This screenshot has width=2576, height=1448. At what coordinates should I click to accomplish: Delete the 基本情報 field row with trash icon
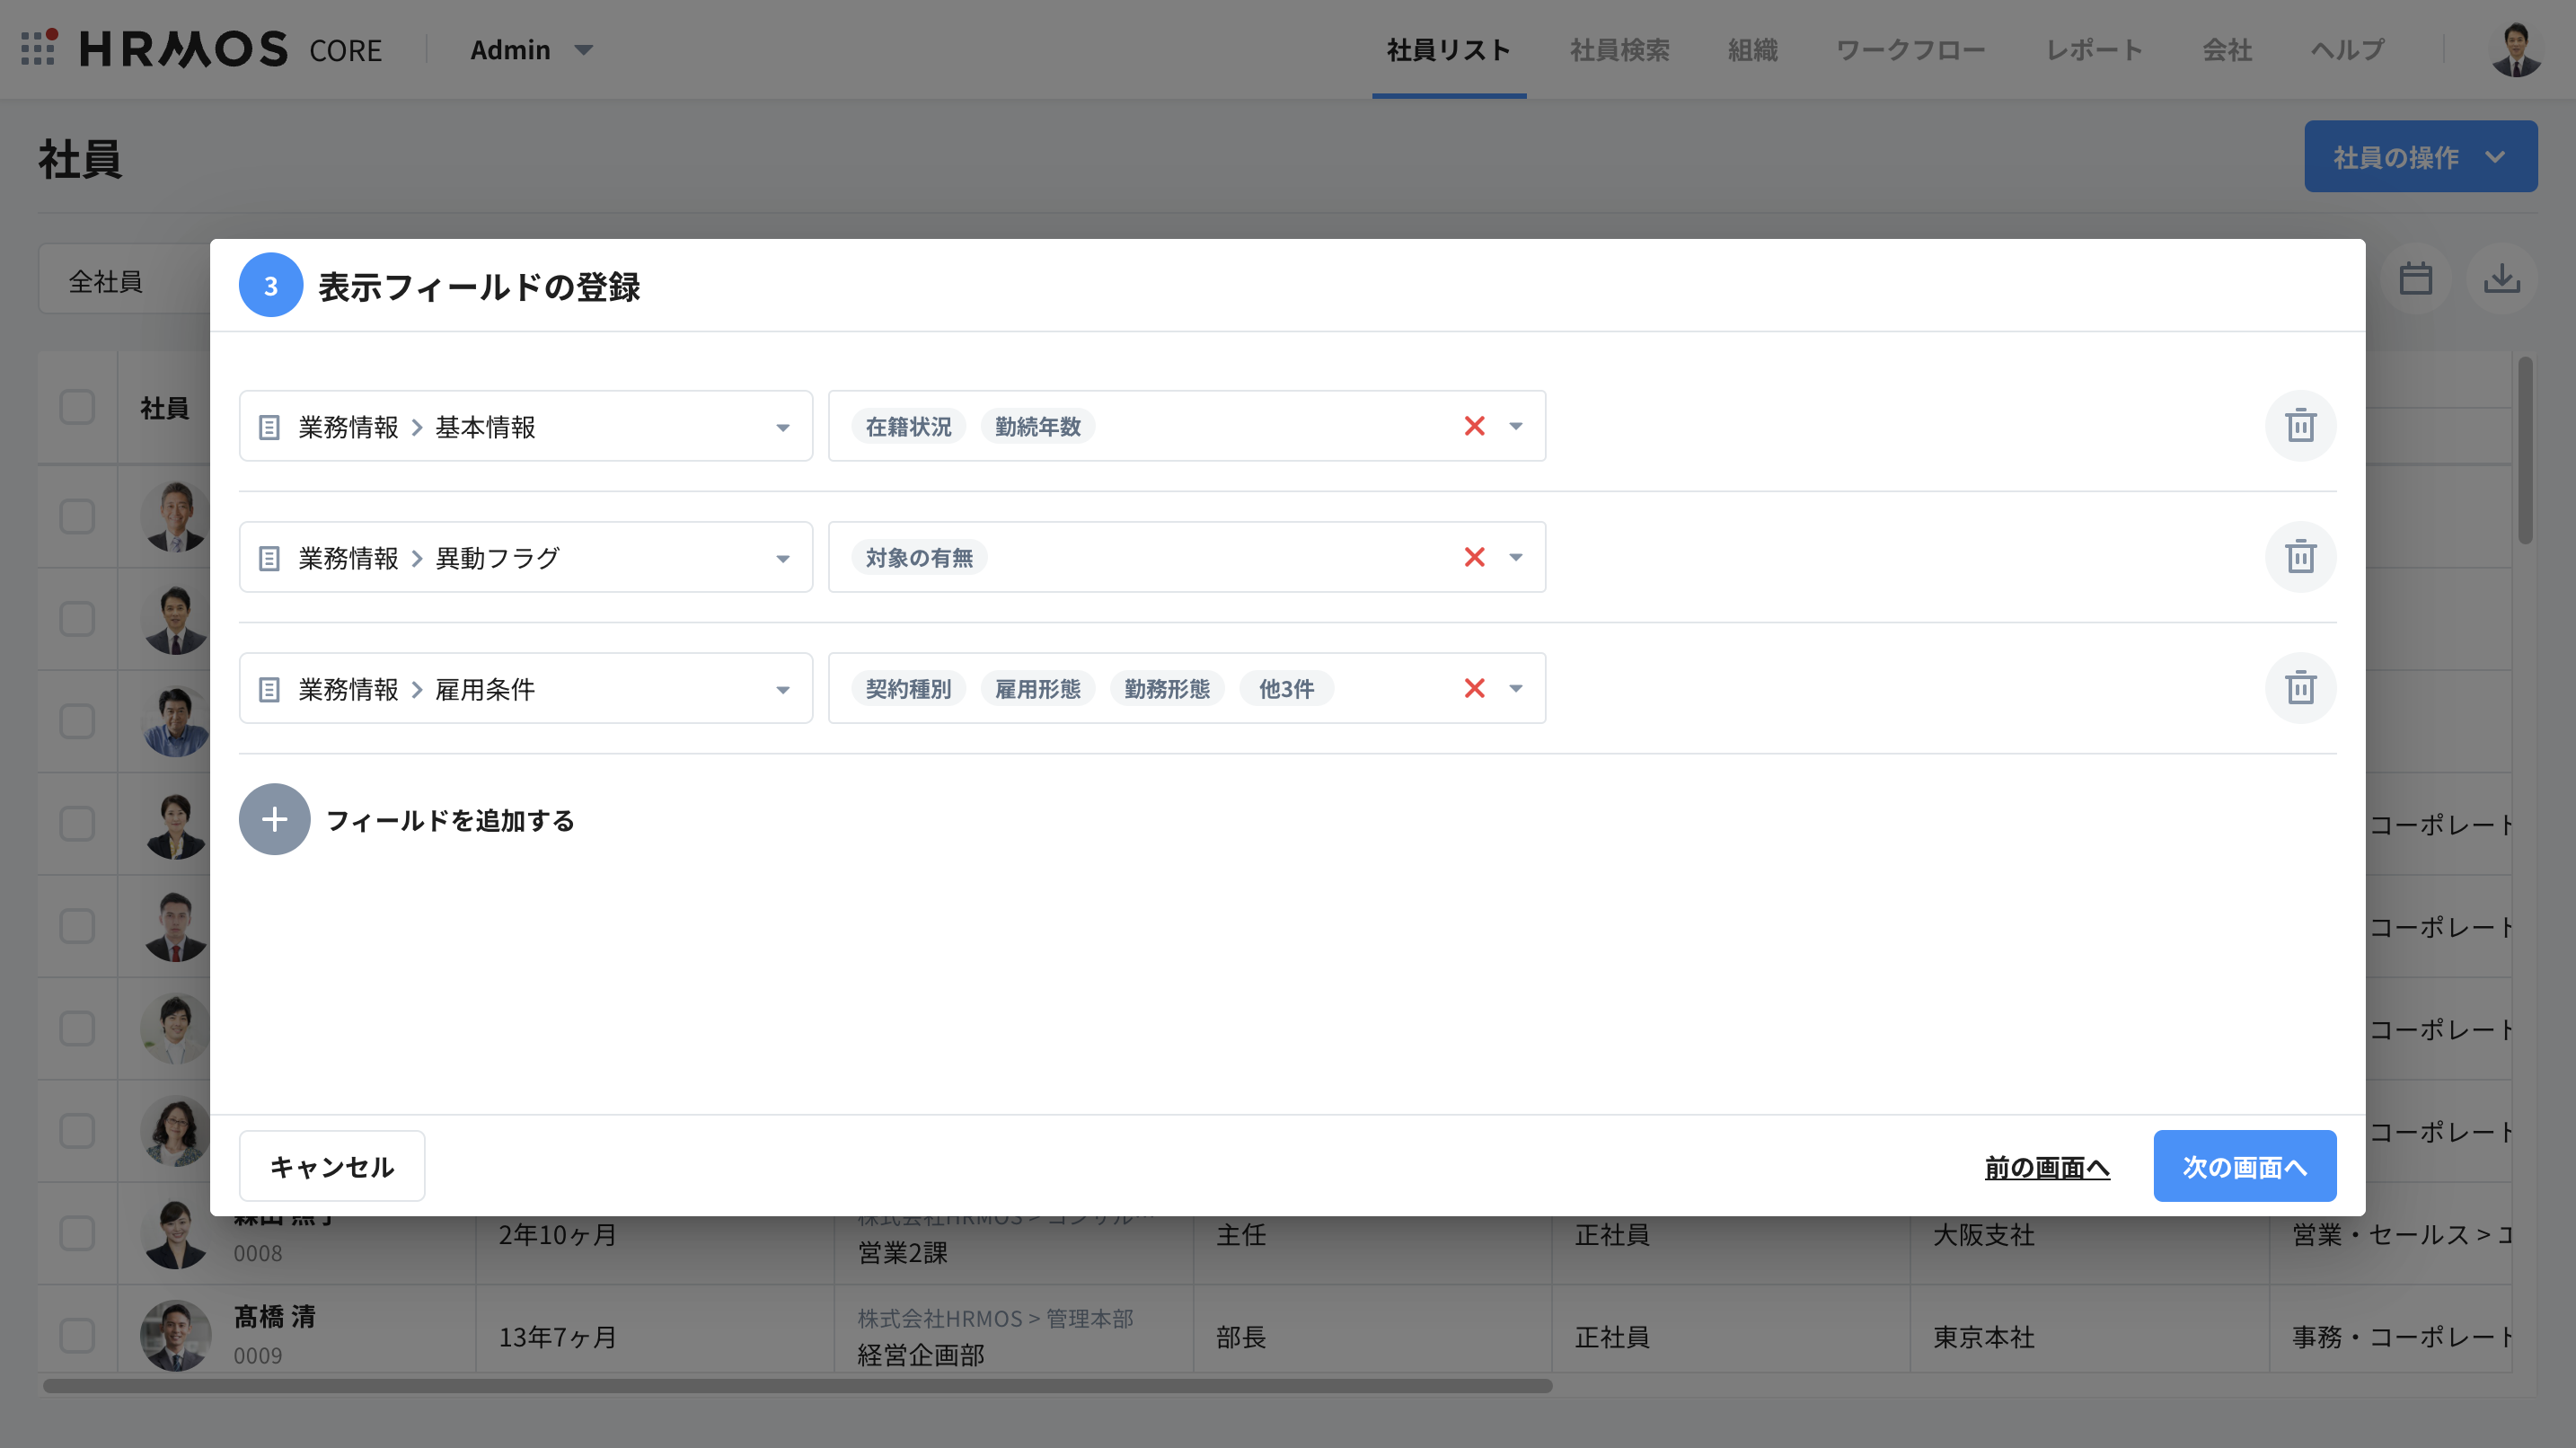click(2299, 426)
